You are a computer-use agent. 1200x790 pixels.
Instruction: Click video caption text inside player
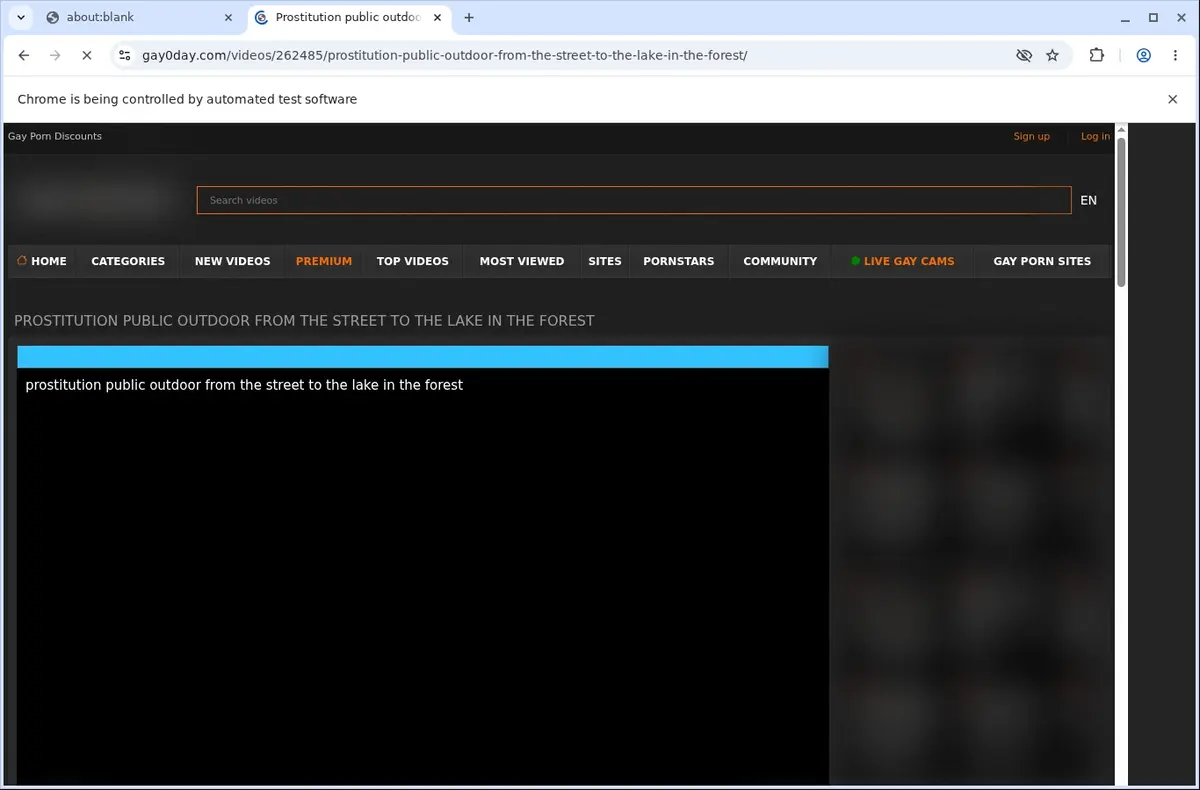(x=244, y=385)
